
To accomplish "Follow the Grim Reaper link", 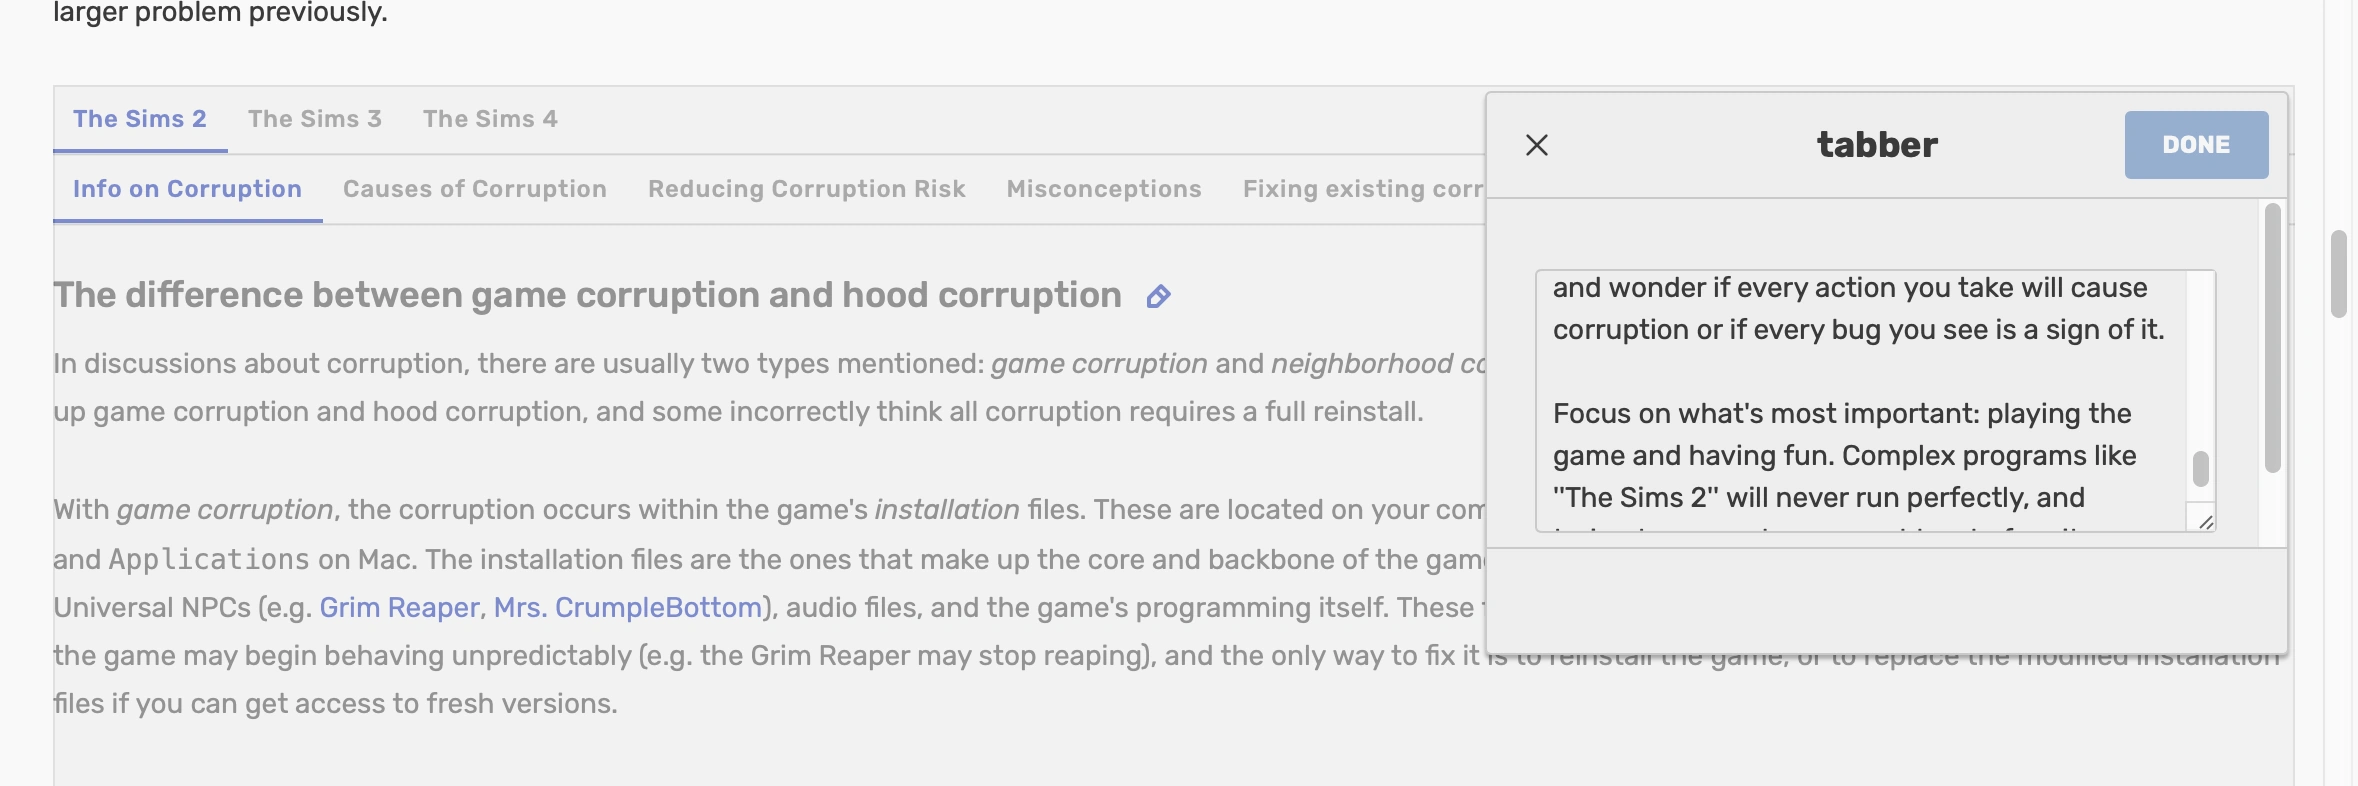I will click(x=399, y=608).
